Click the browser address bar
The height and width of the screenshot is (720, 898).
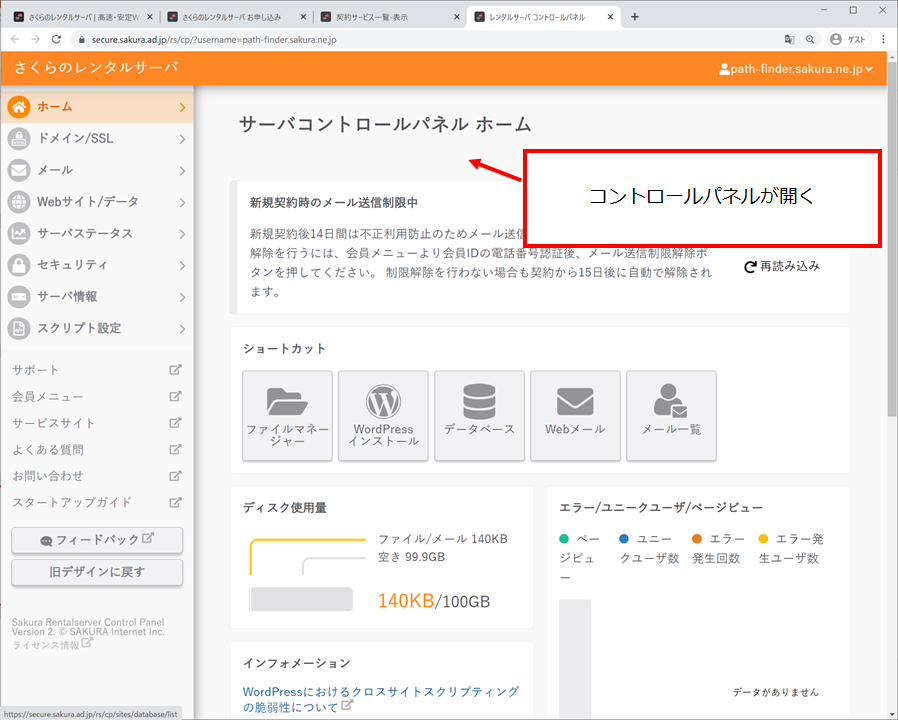click(400, 39)
